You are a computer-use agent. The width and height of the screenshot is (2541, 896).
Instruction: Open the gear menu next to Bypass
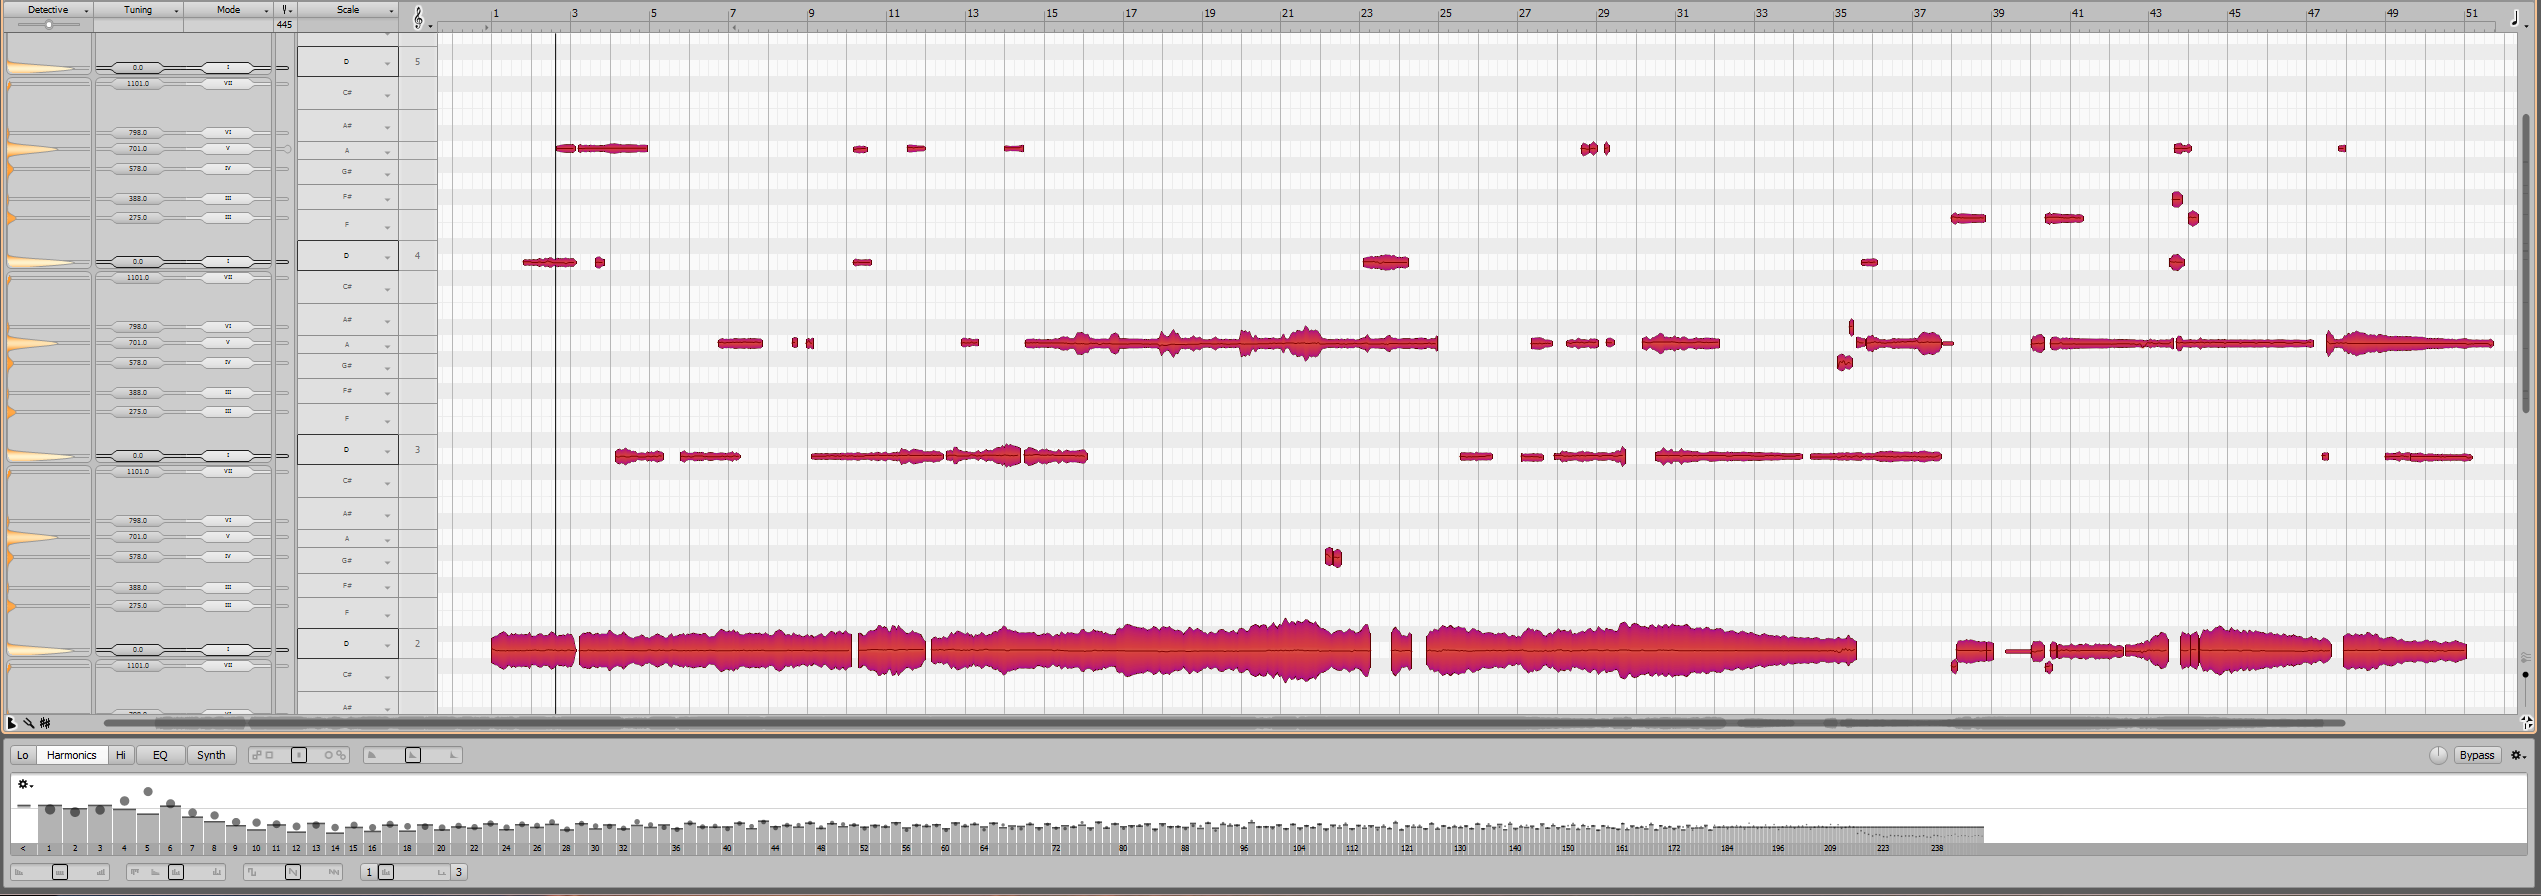coord(2518,755)
